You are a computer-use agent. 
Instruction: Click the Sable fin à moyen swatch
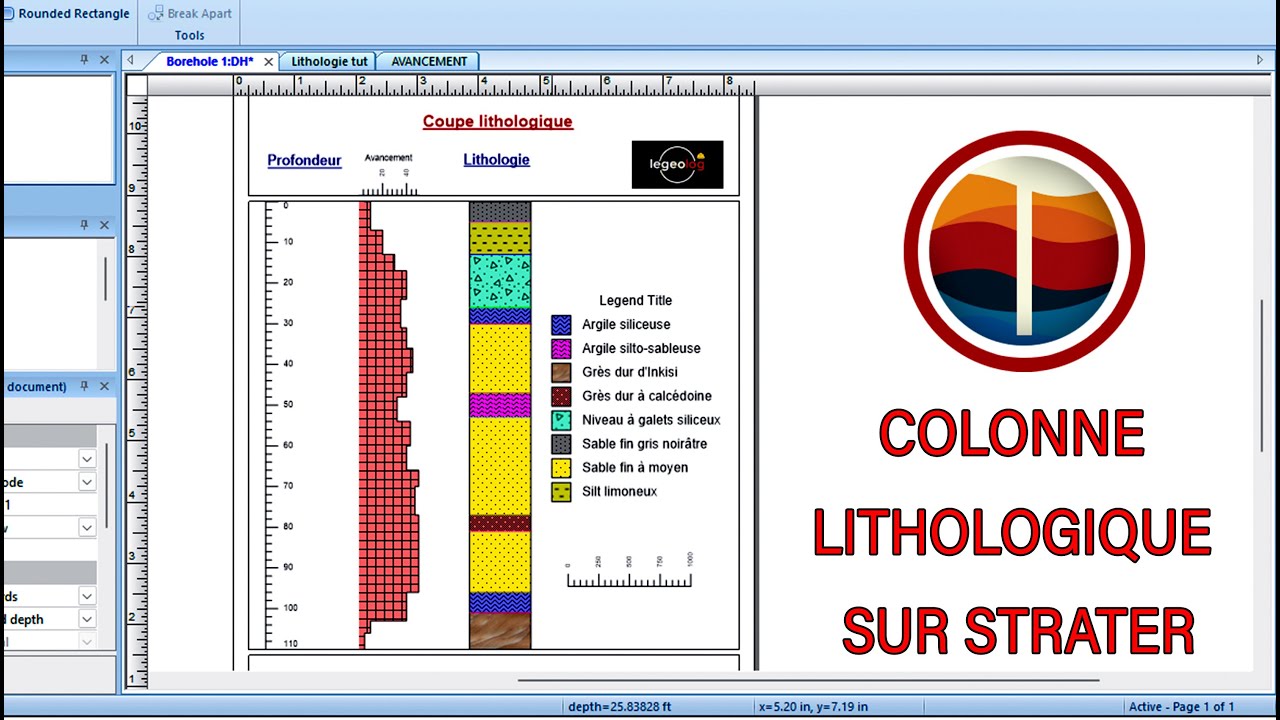(561, 468)
